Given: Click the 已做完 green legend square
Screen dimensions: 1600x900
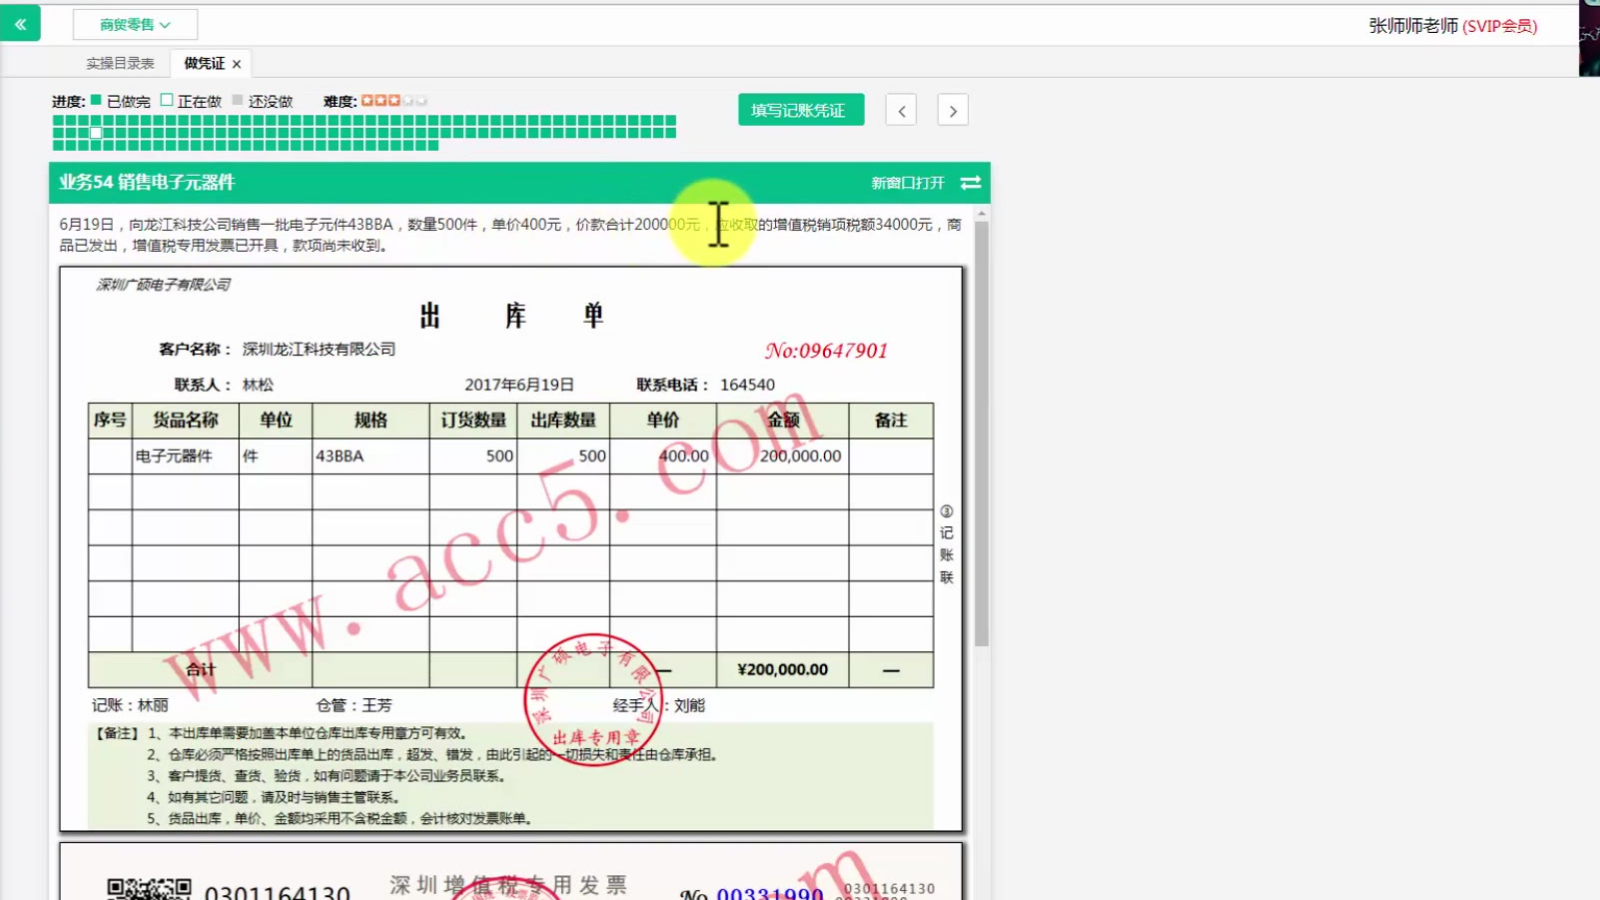Looking at the screenshot, I should tap(96, 100).
